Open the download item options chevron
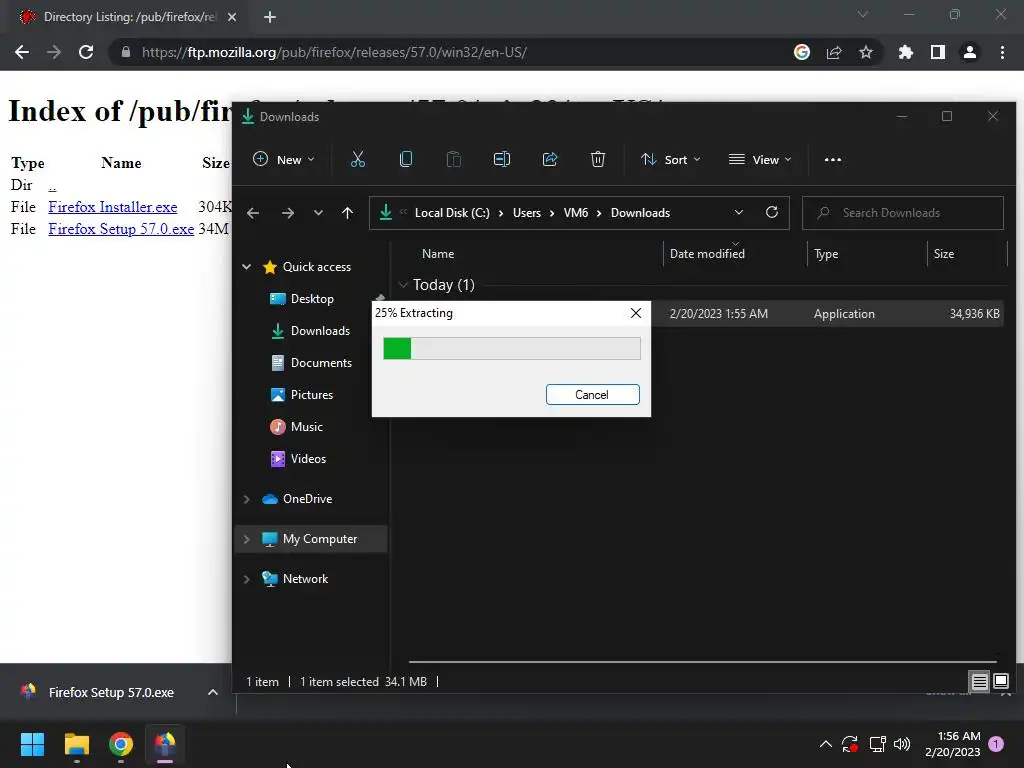This screenshot has height=768, width=1024. pos(213,692)
